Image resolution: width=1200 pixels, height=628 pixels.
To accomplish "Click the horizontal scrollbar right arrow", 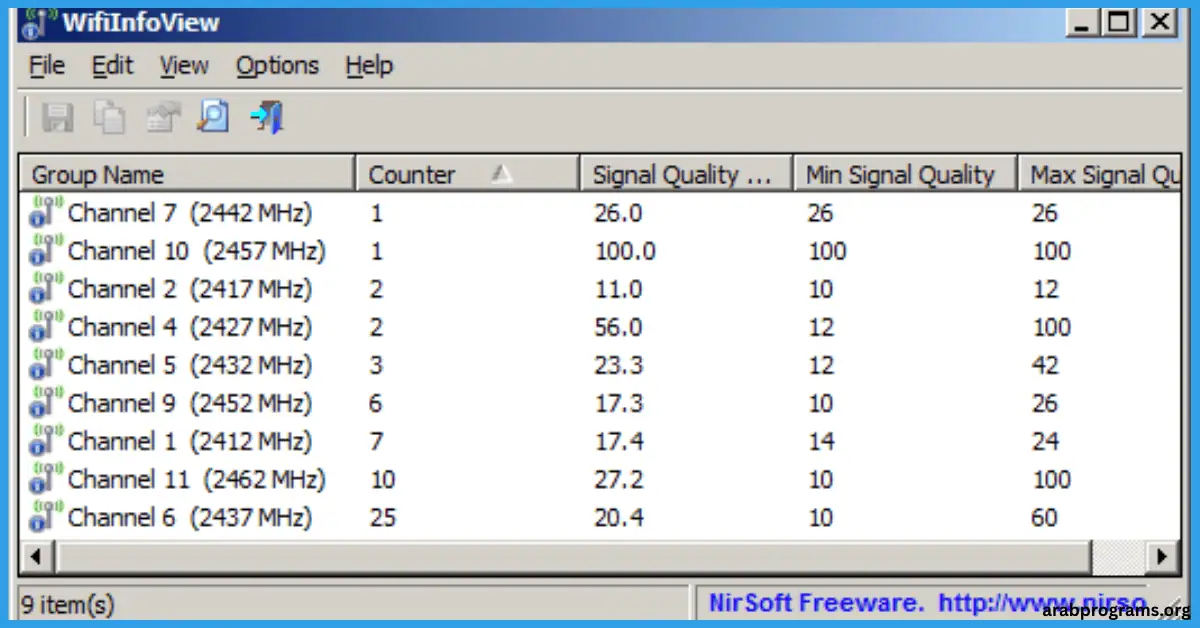I will coord(1162,557).
